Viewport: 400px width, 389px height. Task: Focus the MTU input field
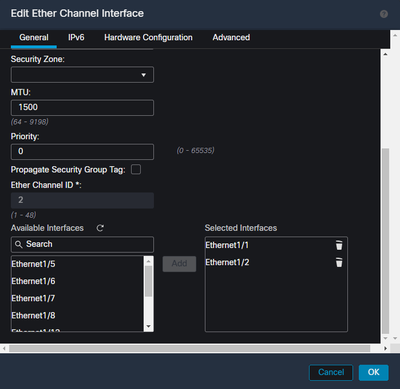coord(82,108)
